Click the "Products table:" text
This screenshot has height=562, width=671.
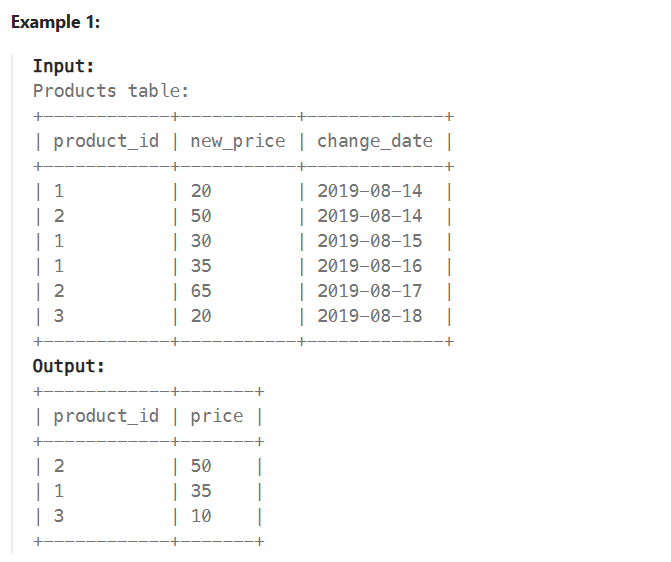click(111, 91)
